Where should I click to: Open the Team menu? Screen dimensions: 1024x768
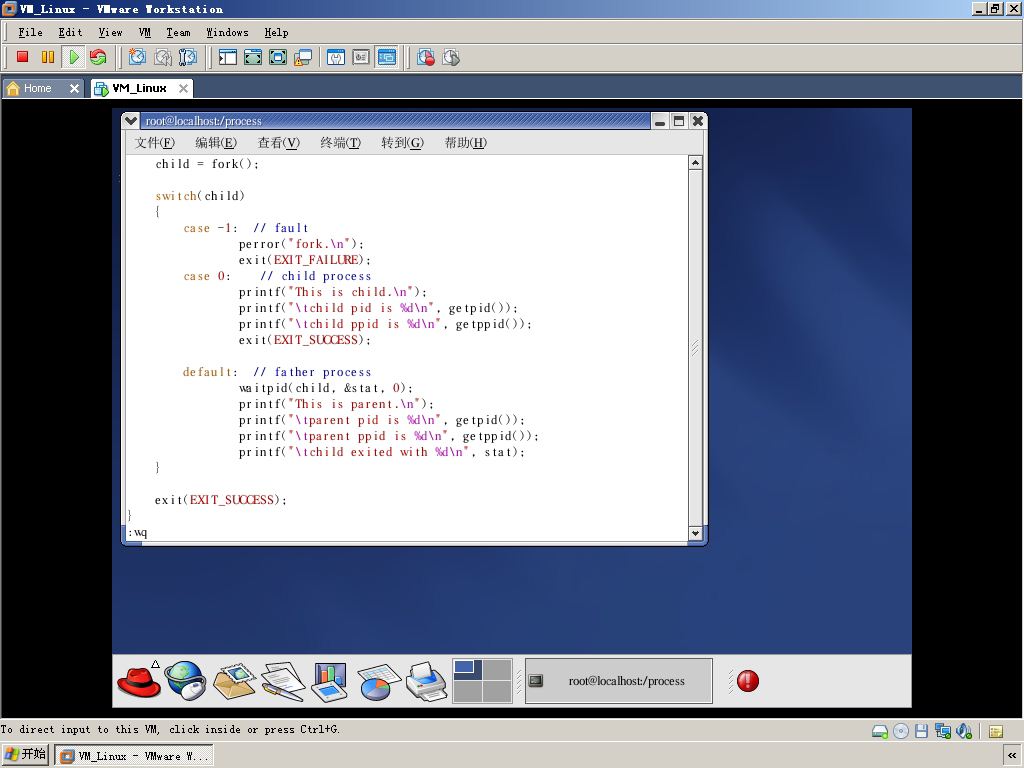click(178, 32)
